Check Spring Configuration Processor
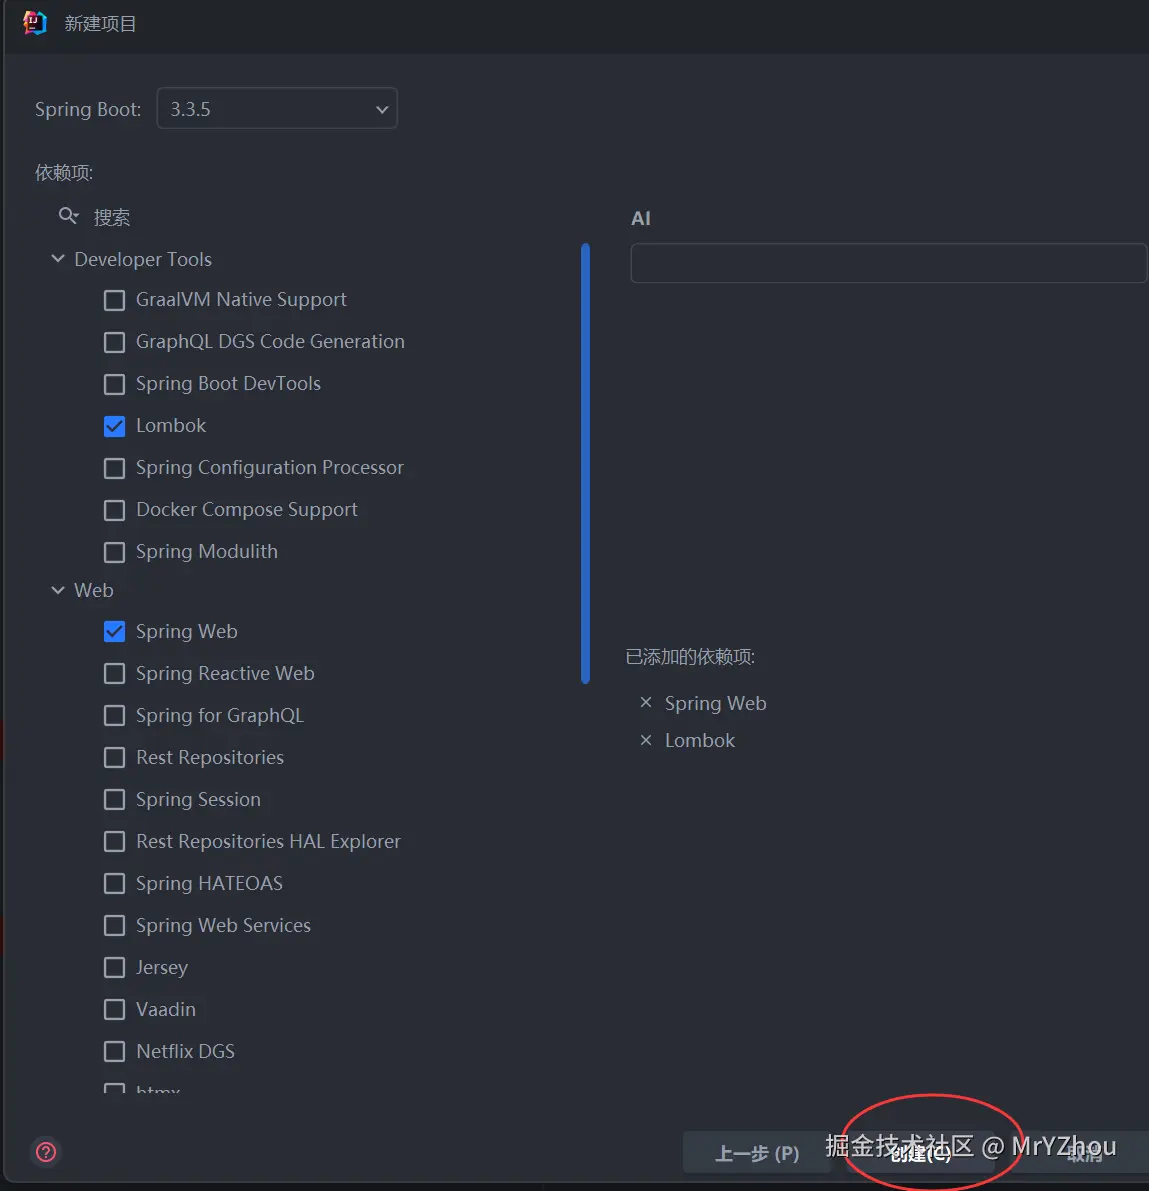The height and width of the screenshot is (1191, 1149). 115,468
